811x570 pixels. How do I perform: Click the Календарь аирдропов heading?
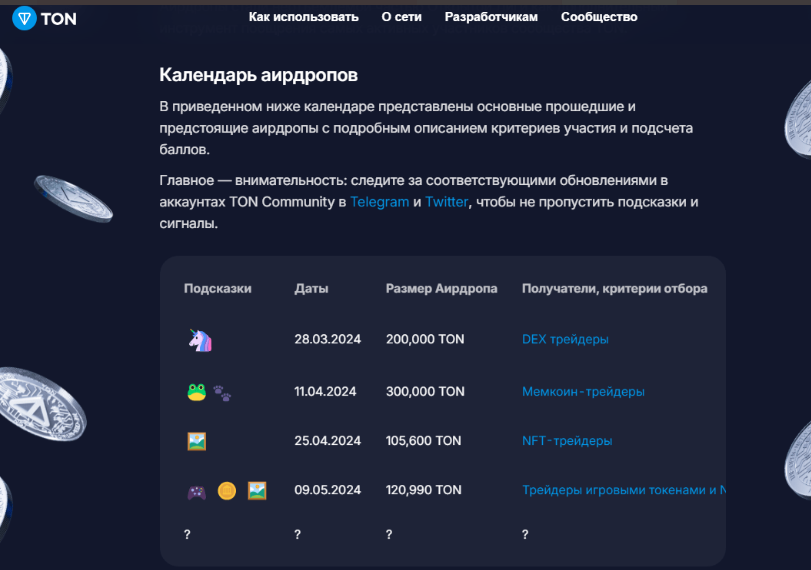(259, 75)
